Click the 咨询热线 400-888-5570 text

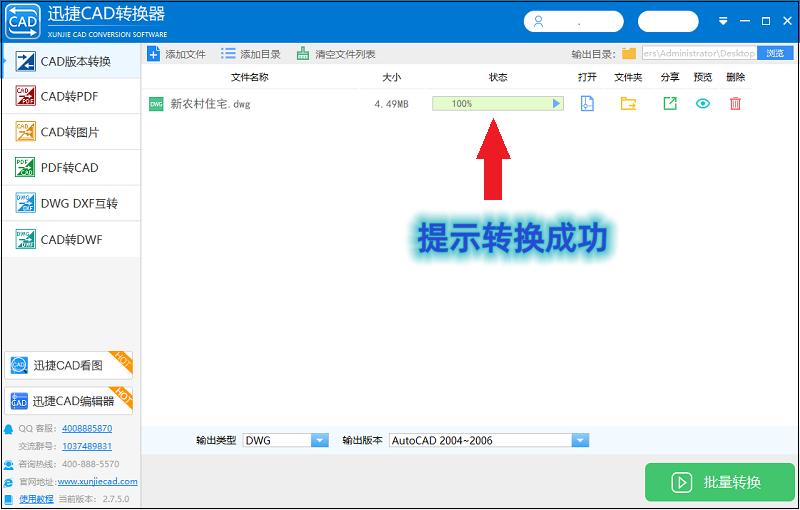click(69, 464)
